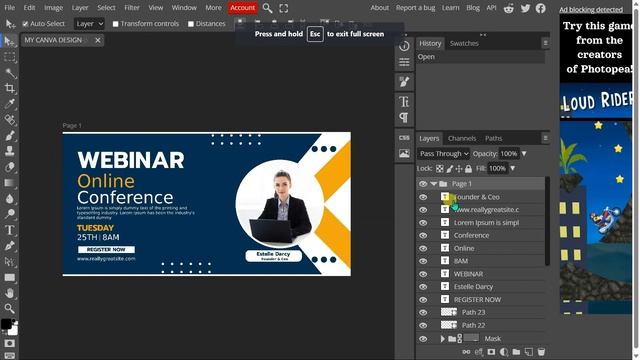The image size is (640, 360).
Task: Open the Layers panel options menu
Action: point(545,138)
